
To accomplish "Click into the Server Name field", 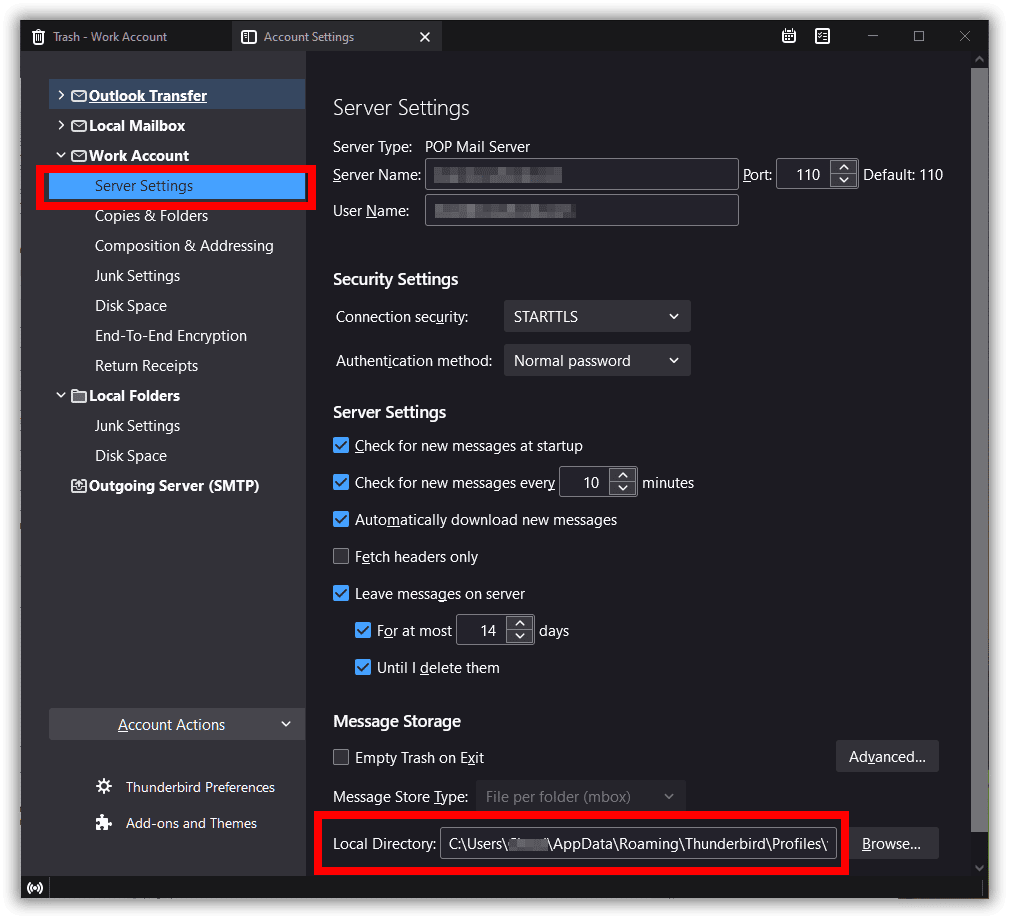I will tap(581, 175).
